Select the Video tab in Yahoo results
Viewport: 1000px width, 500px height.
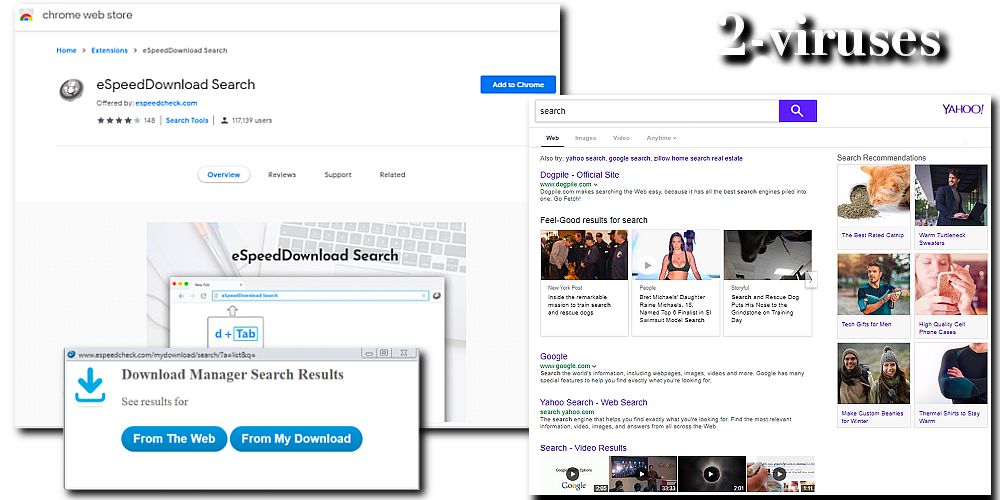click(621, 138)
